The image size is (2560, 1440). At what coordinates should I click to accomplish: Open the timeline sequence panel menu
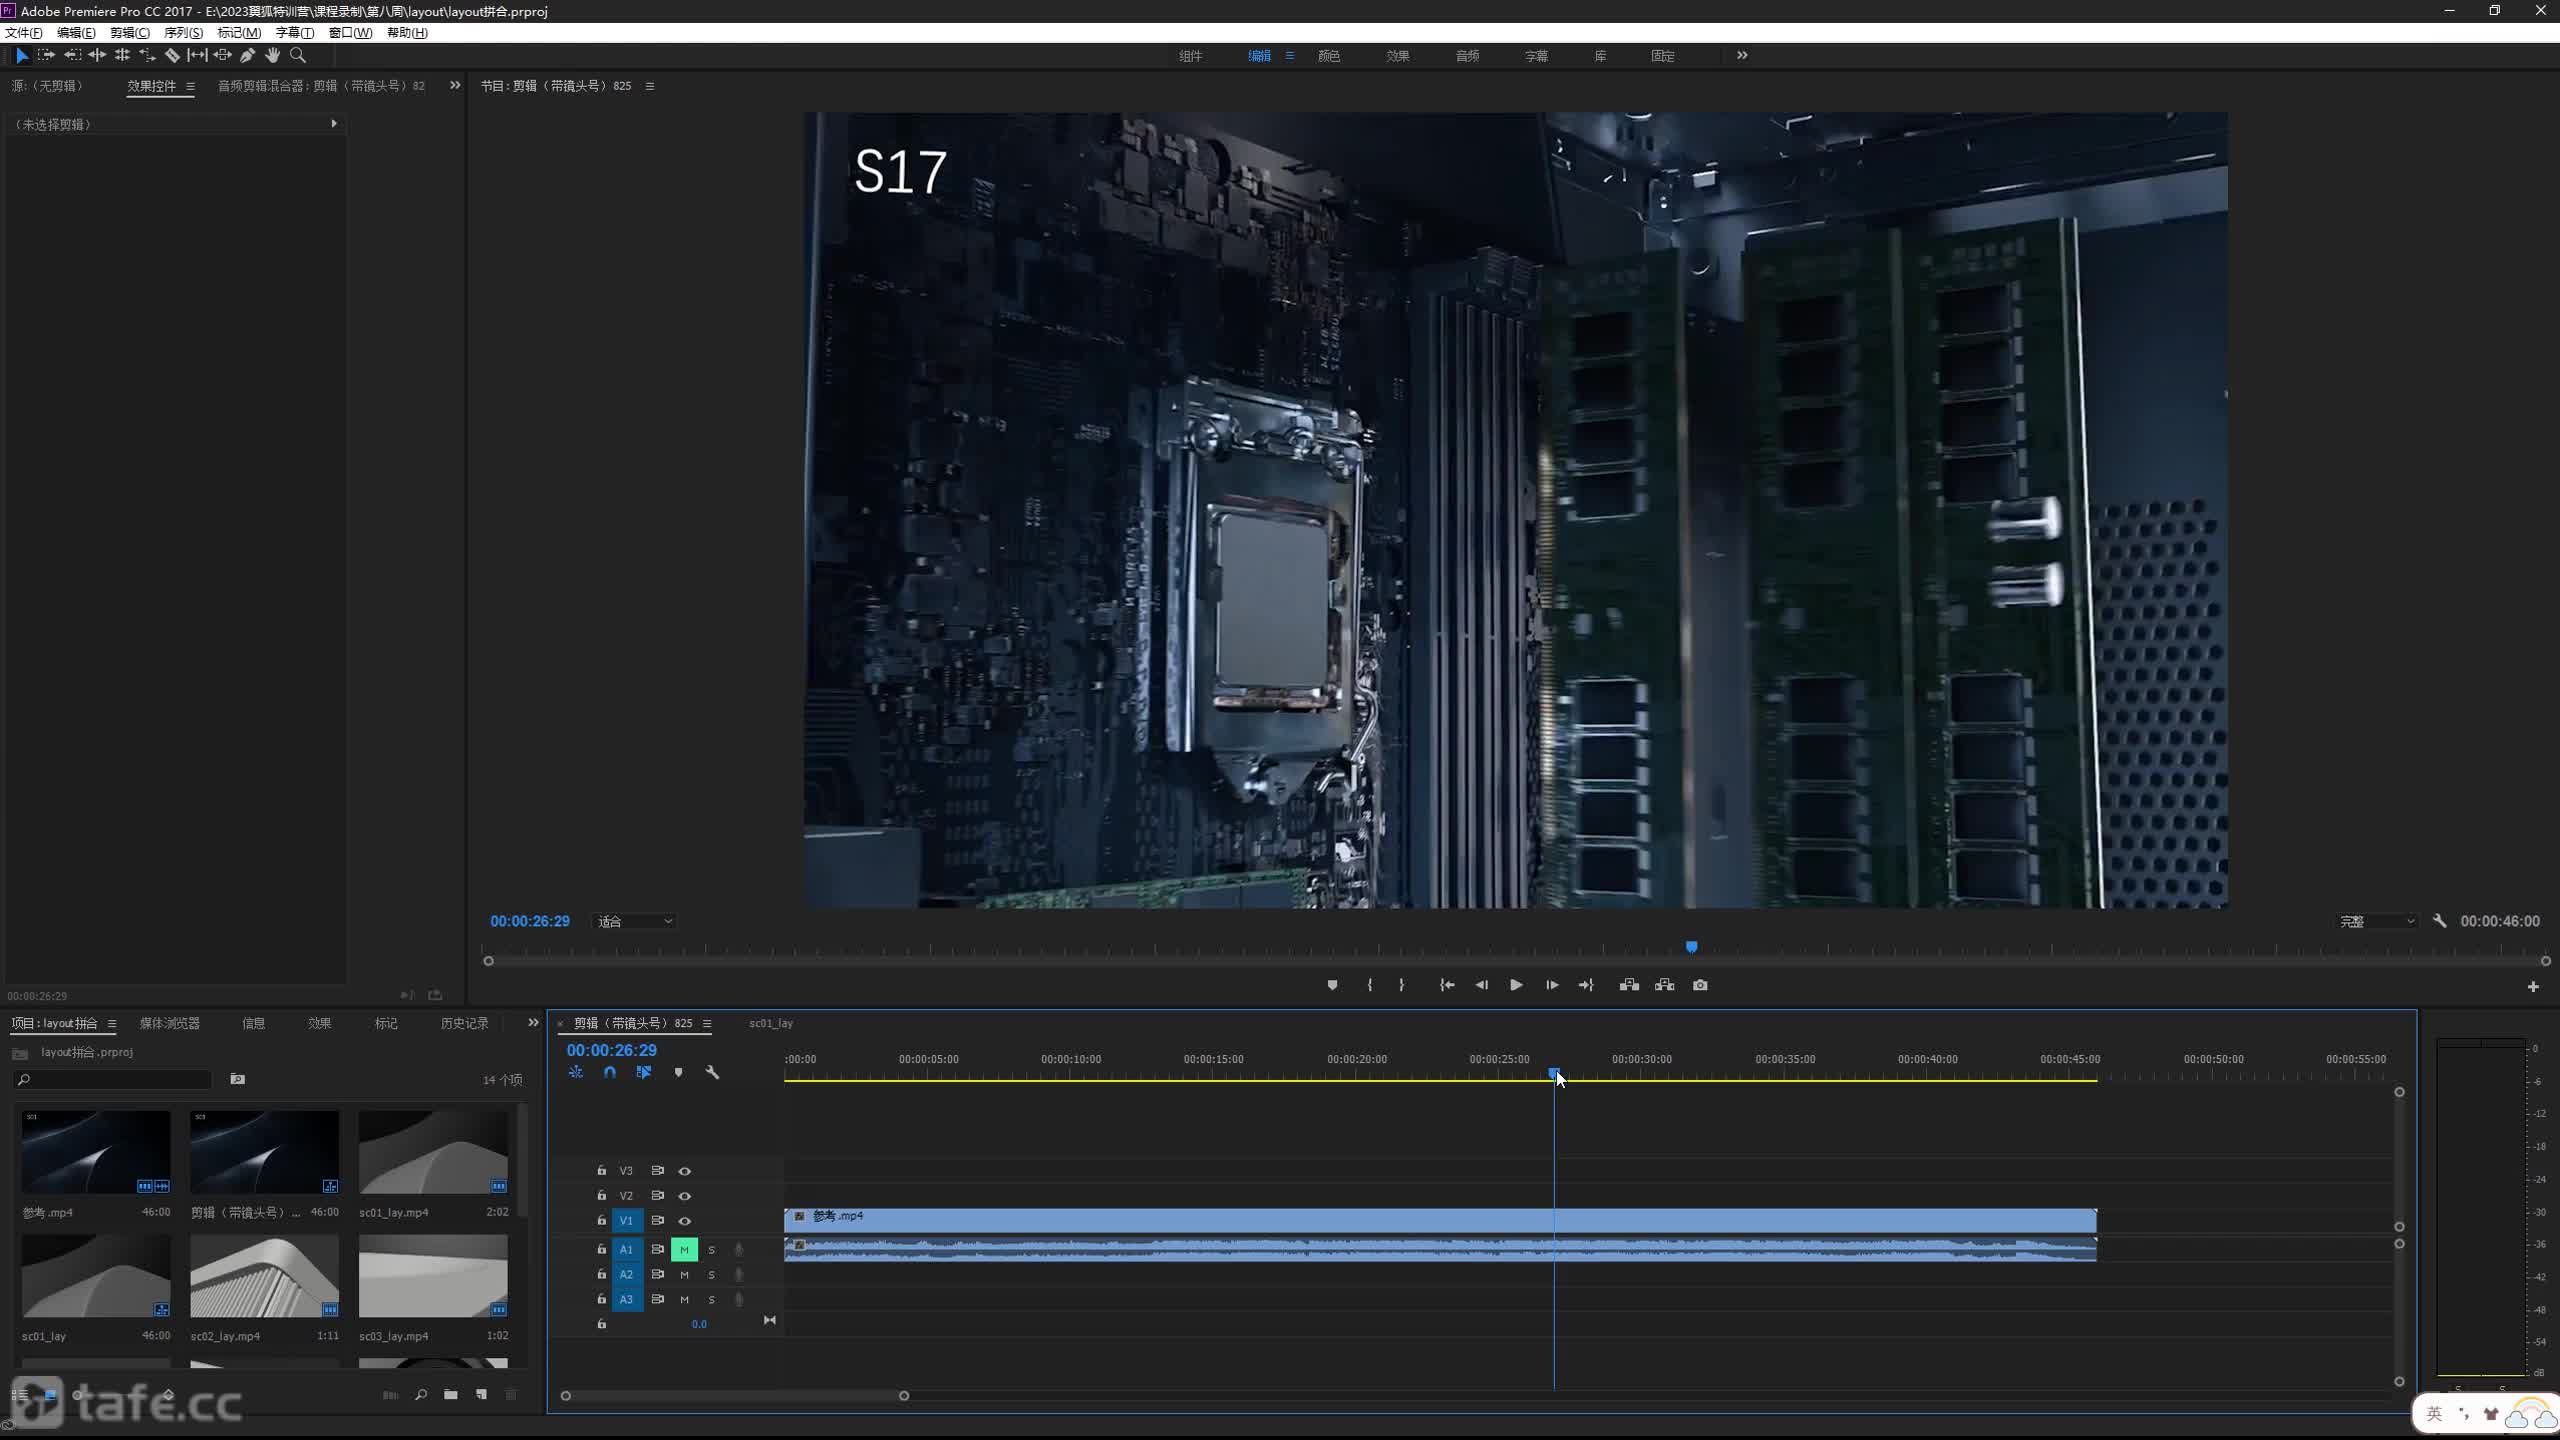coord(707,1023)
